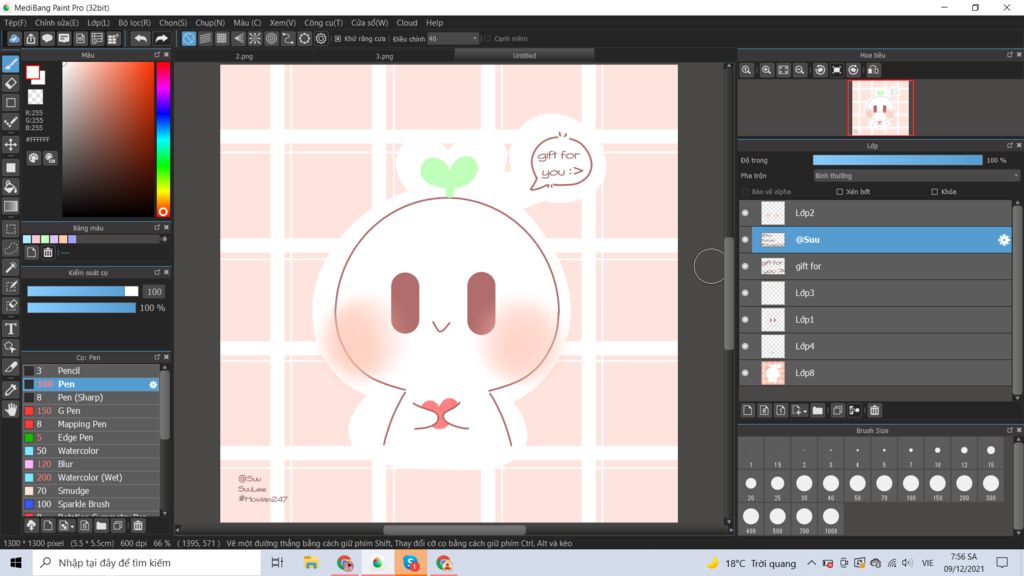Delete the current layer with the trash button

[874, 411]
